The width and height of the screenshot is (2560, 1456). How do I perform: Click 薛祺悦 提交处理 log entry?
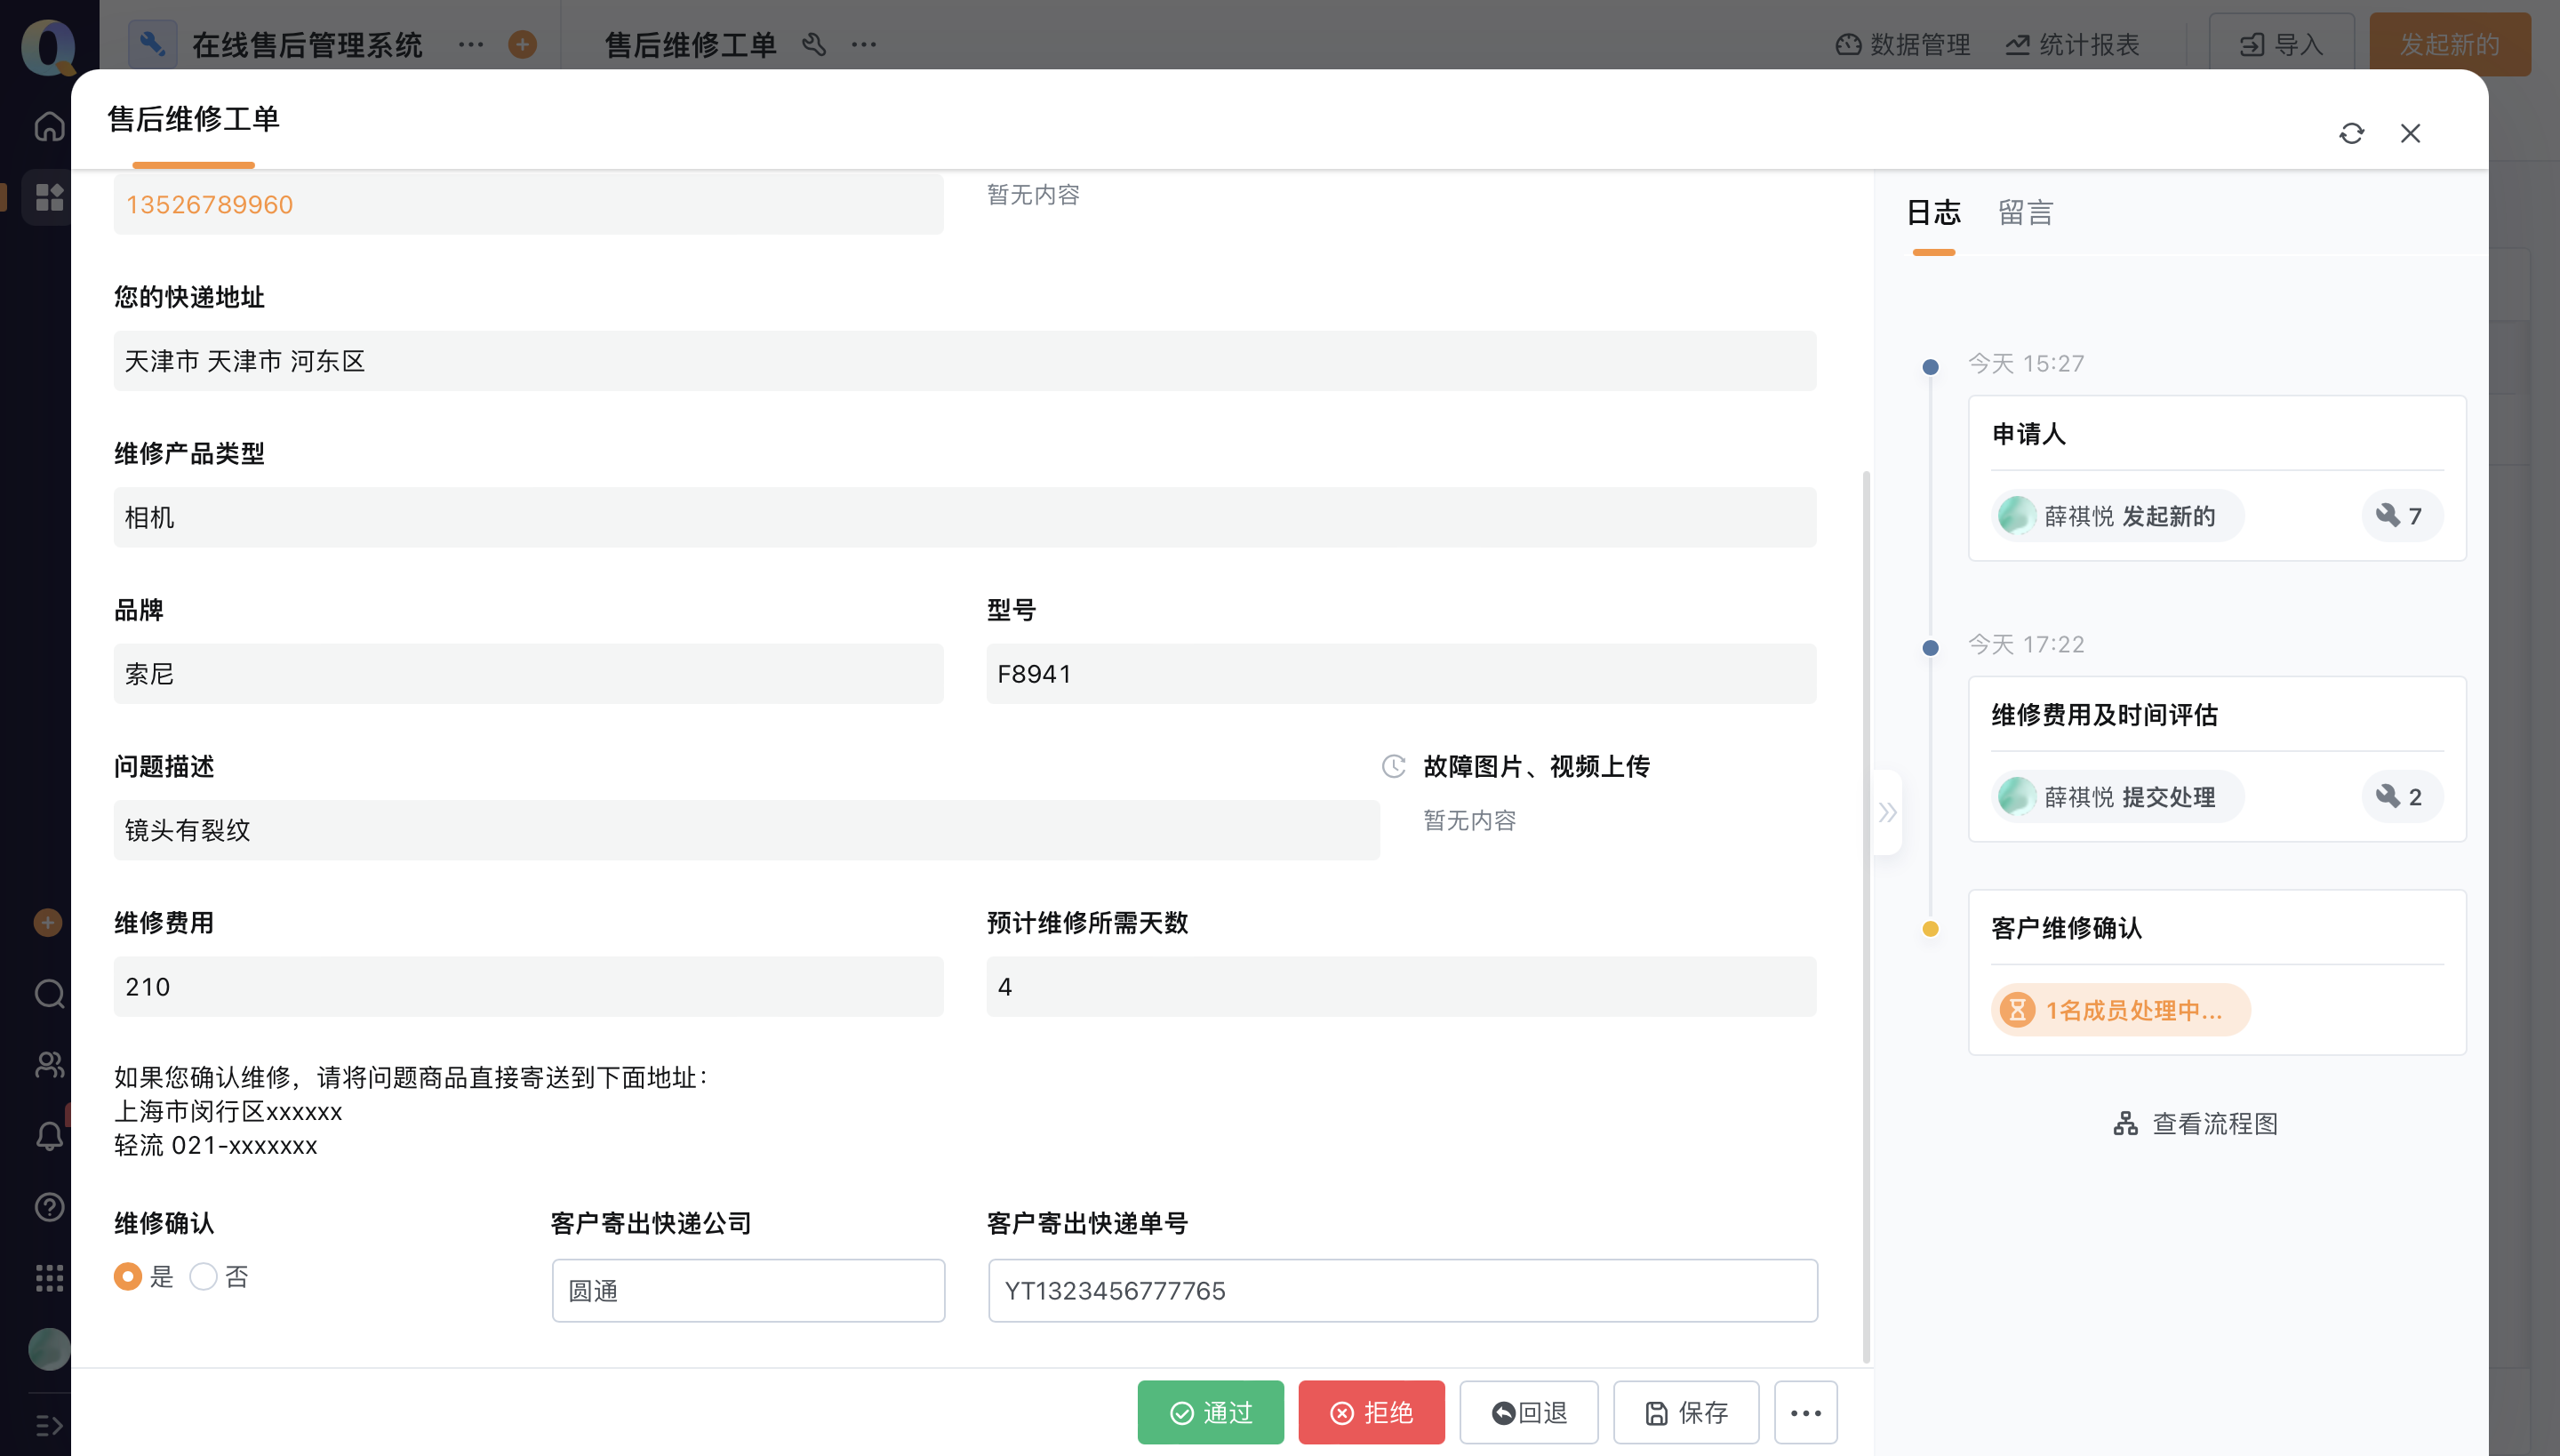click(x=2117, y=796)
